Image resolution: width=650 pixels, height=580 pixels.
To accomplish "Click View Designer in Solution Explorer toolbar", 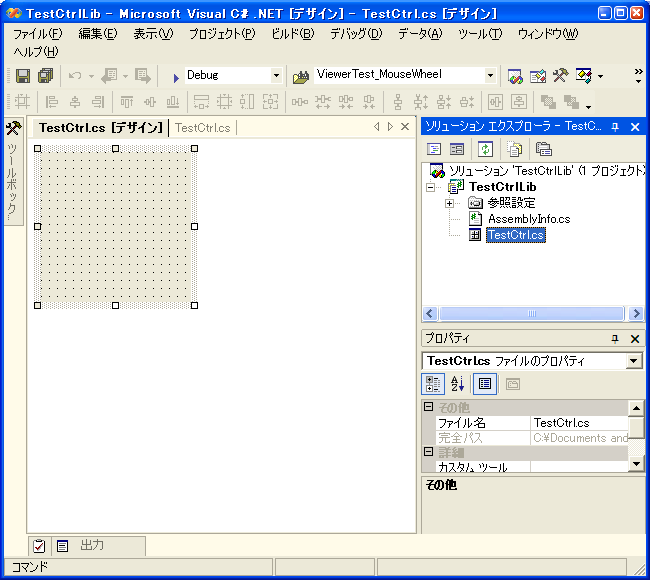I will (x=457, y=149).
